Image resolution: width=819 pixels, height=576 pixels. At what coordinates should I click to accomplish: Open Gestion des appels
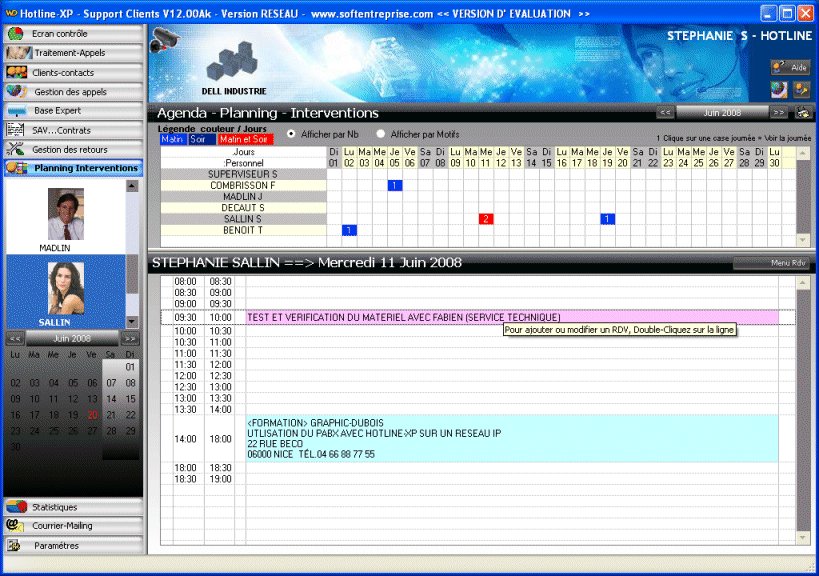coord(72,91)
